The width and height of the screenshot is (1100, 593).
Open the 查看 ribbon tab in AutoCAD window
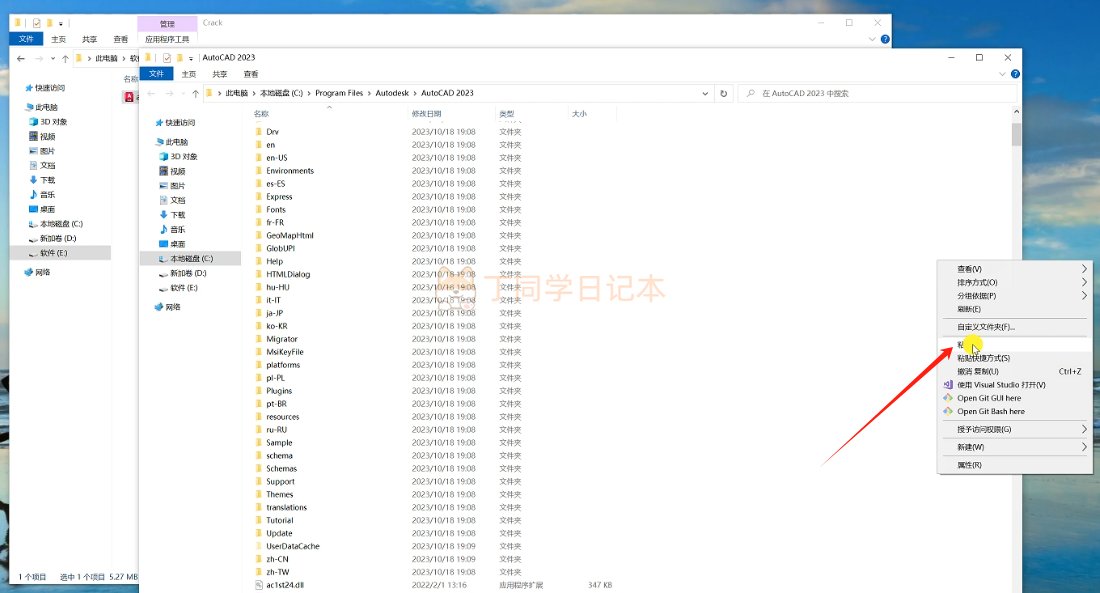click(250, 74)
